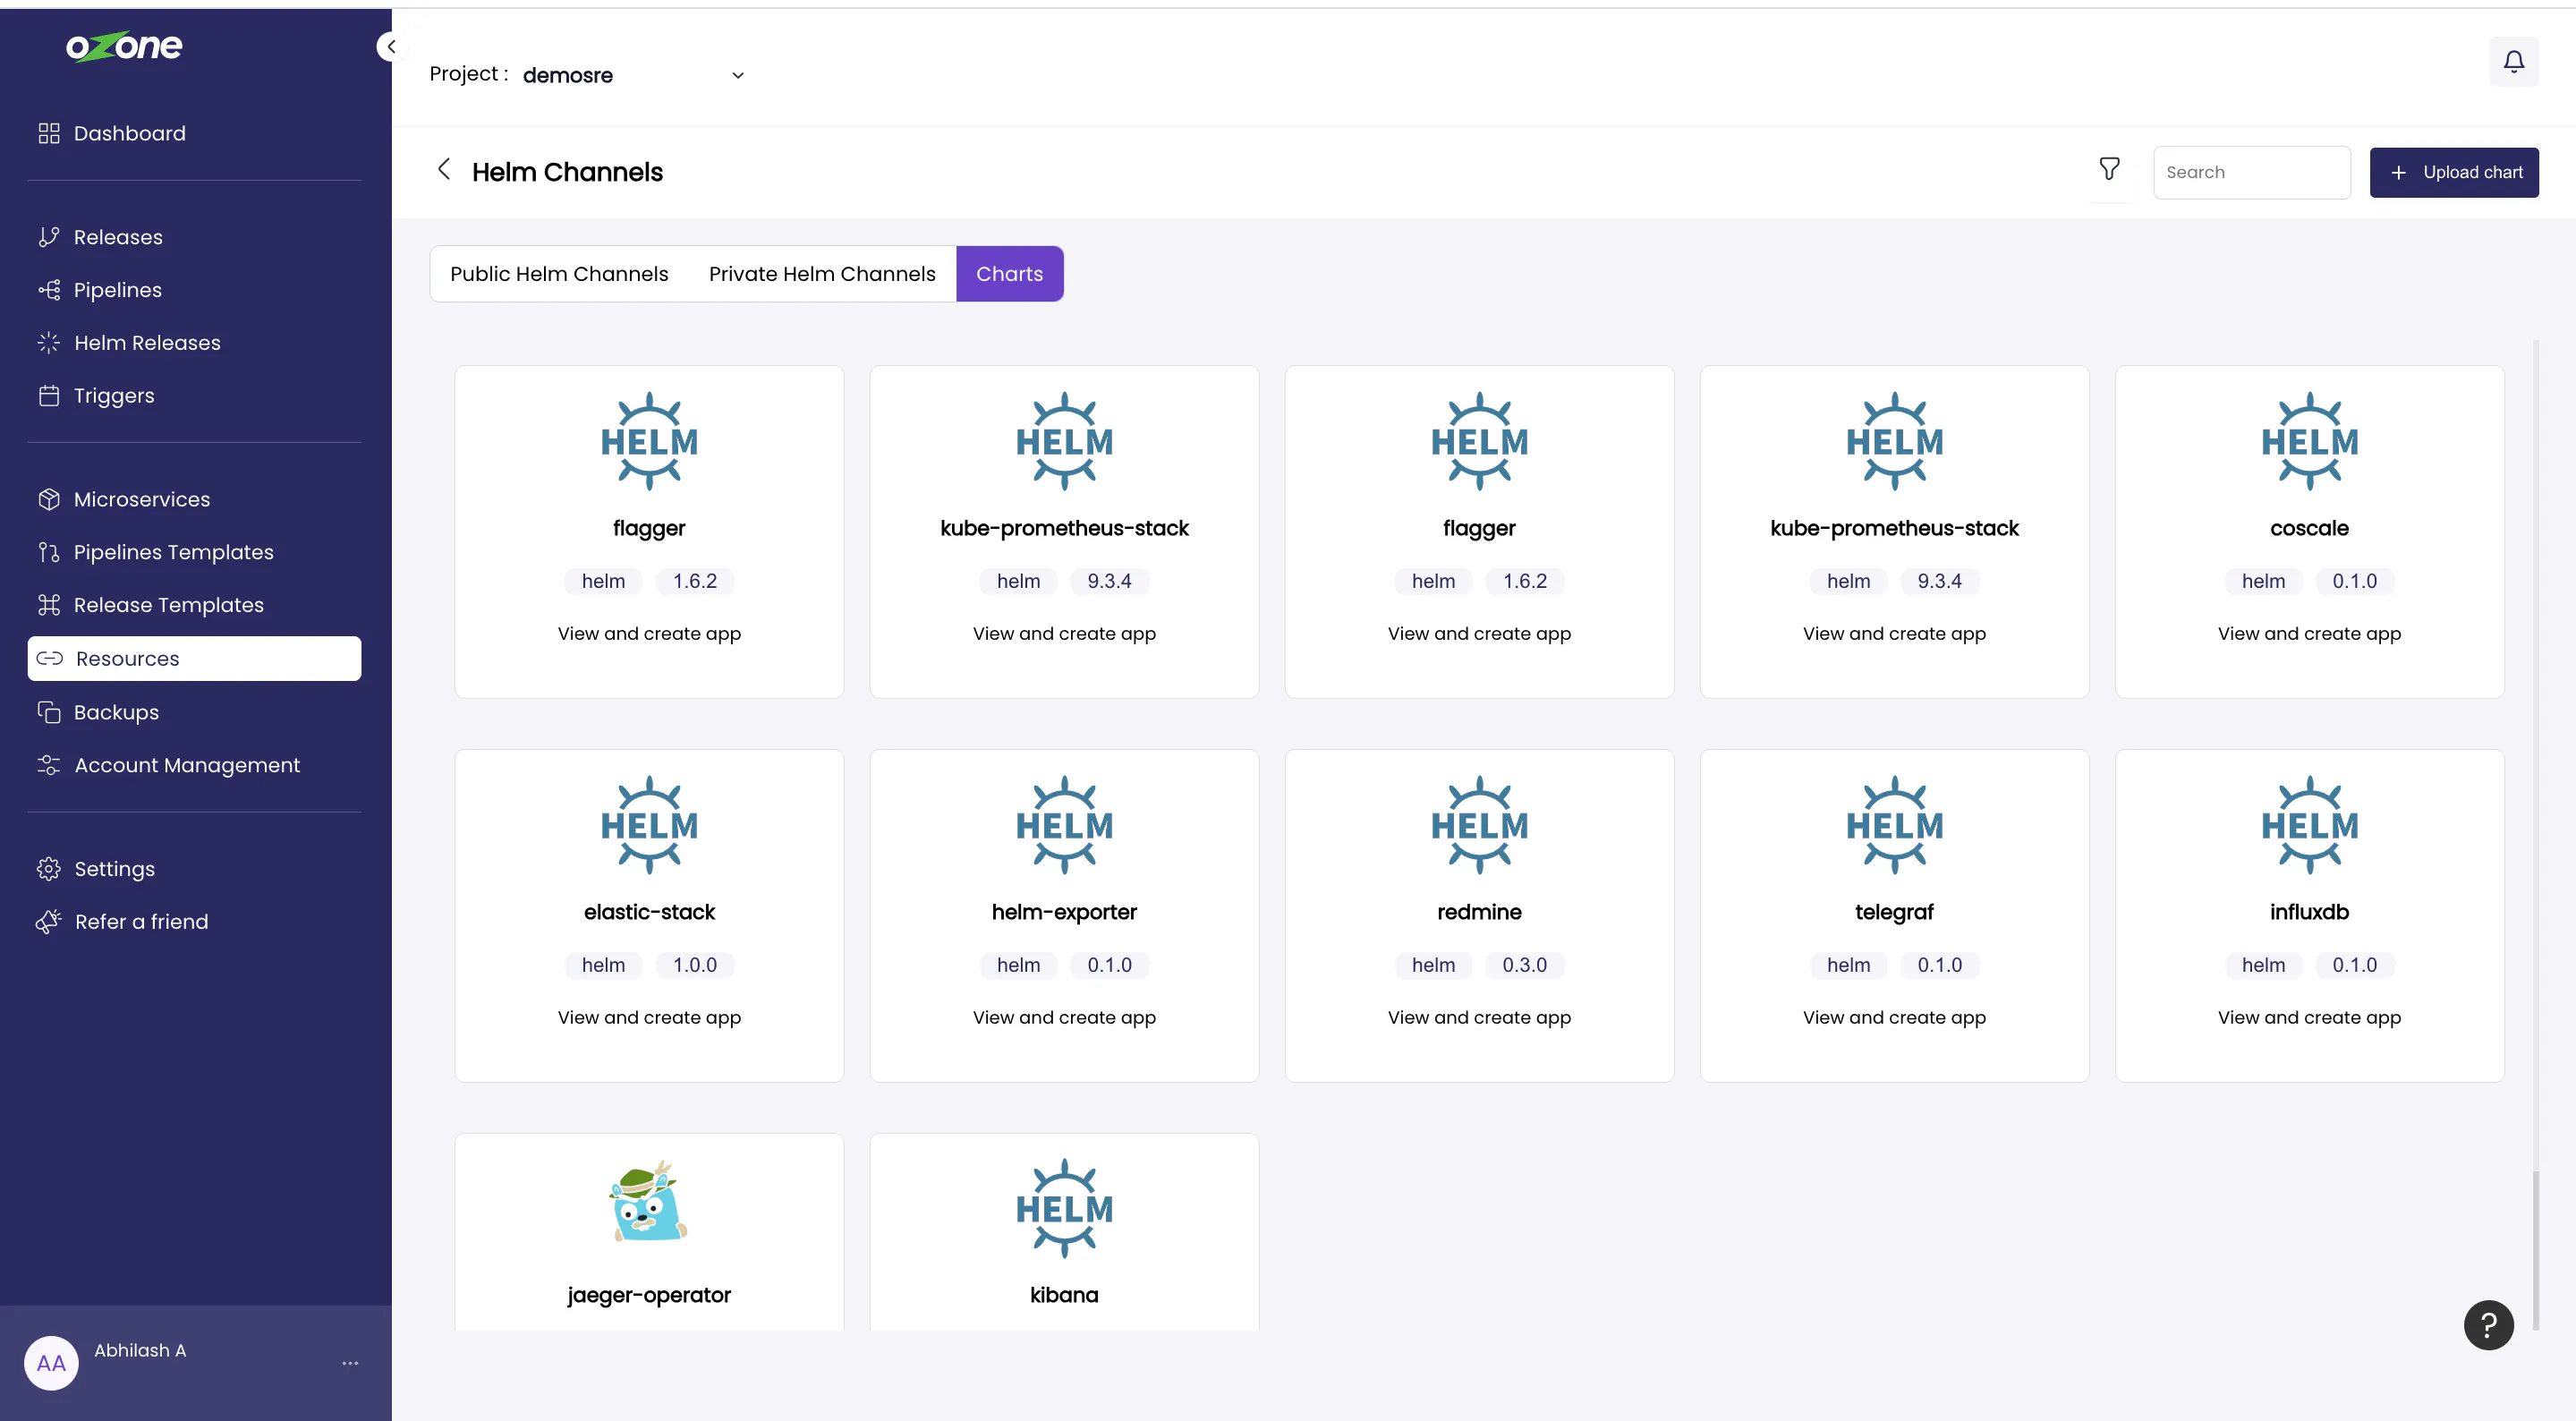
Task: Click the Dashboard grid icon in sidebar
Action: tap(49, 133)
